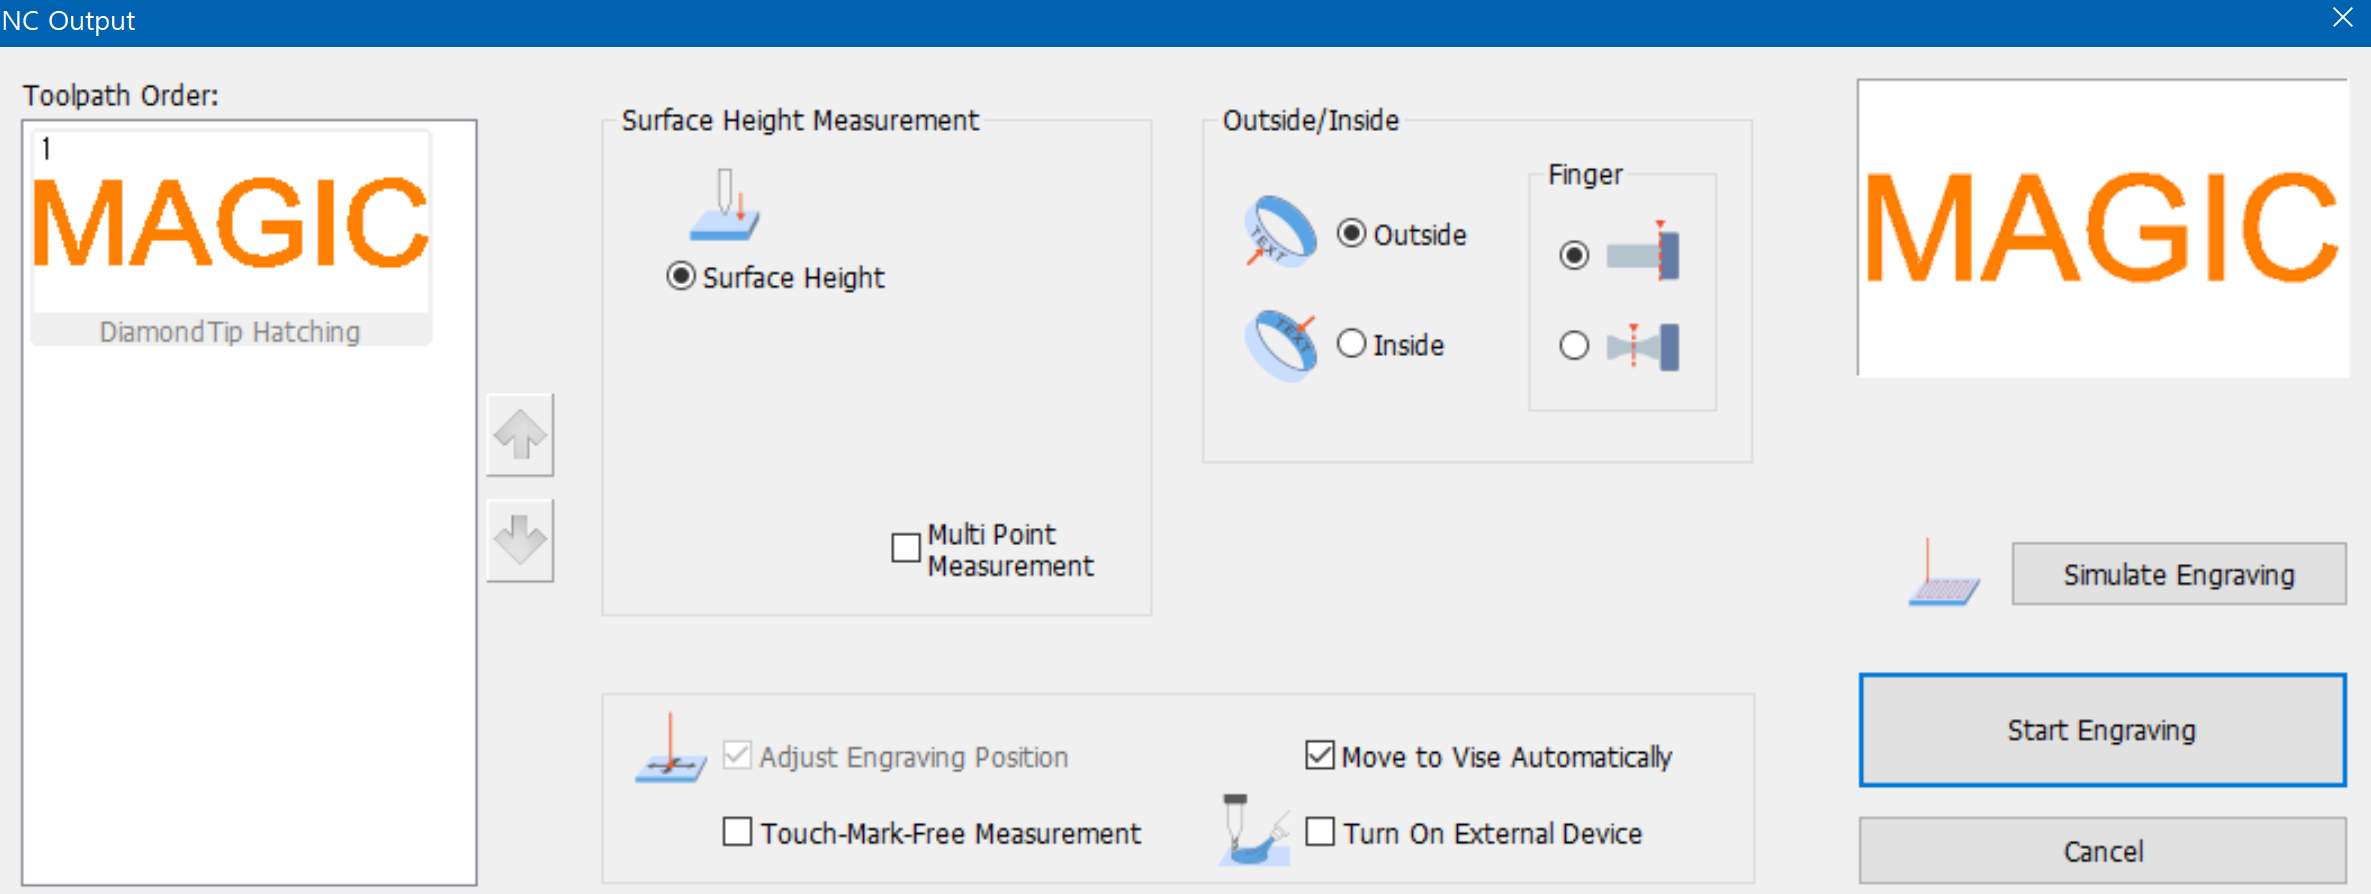Check Turn On External Device

pos(1320,832)
